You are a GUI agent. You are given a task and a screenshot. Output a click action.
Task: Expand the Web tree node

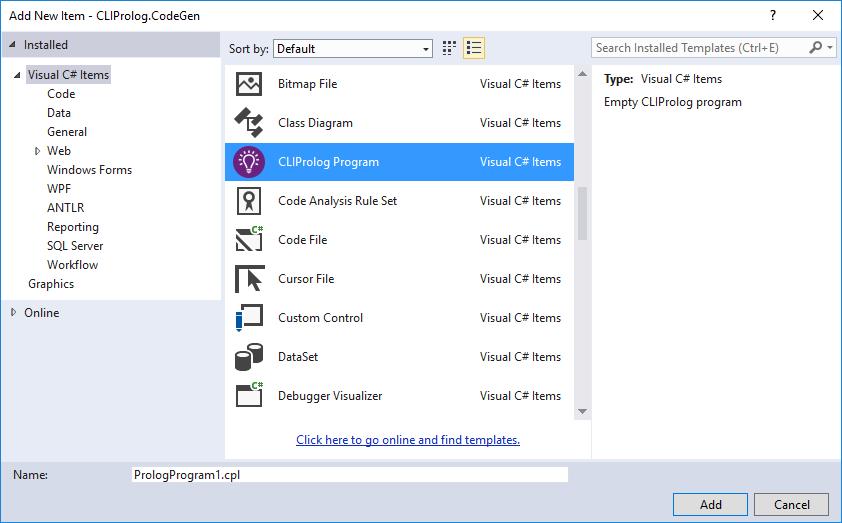pyautogui.click(x=37, y=151)
